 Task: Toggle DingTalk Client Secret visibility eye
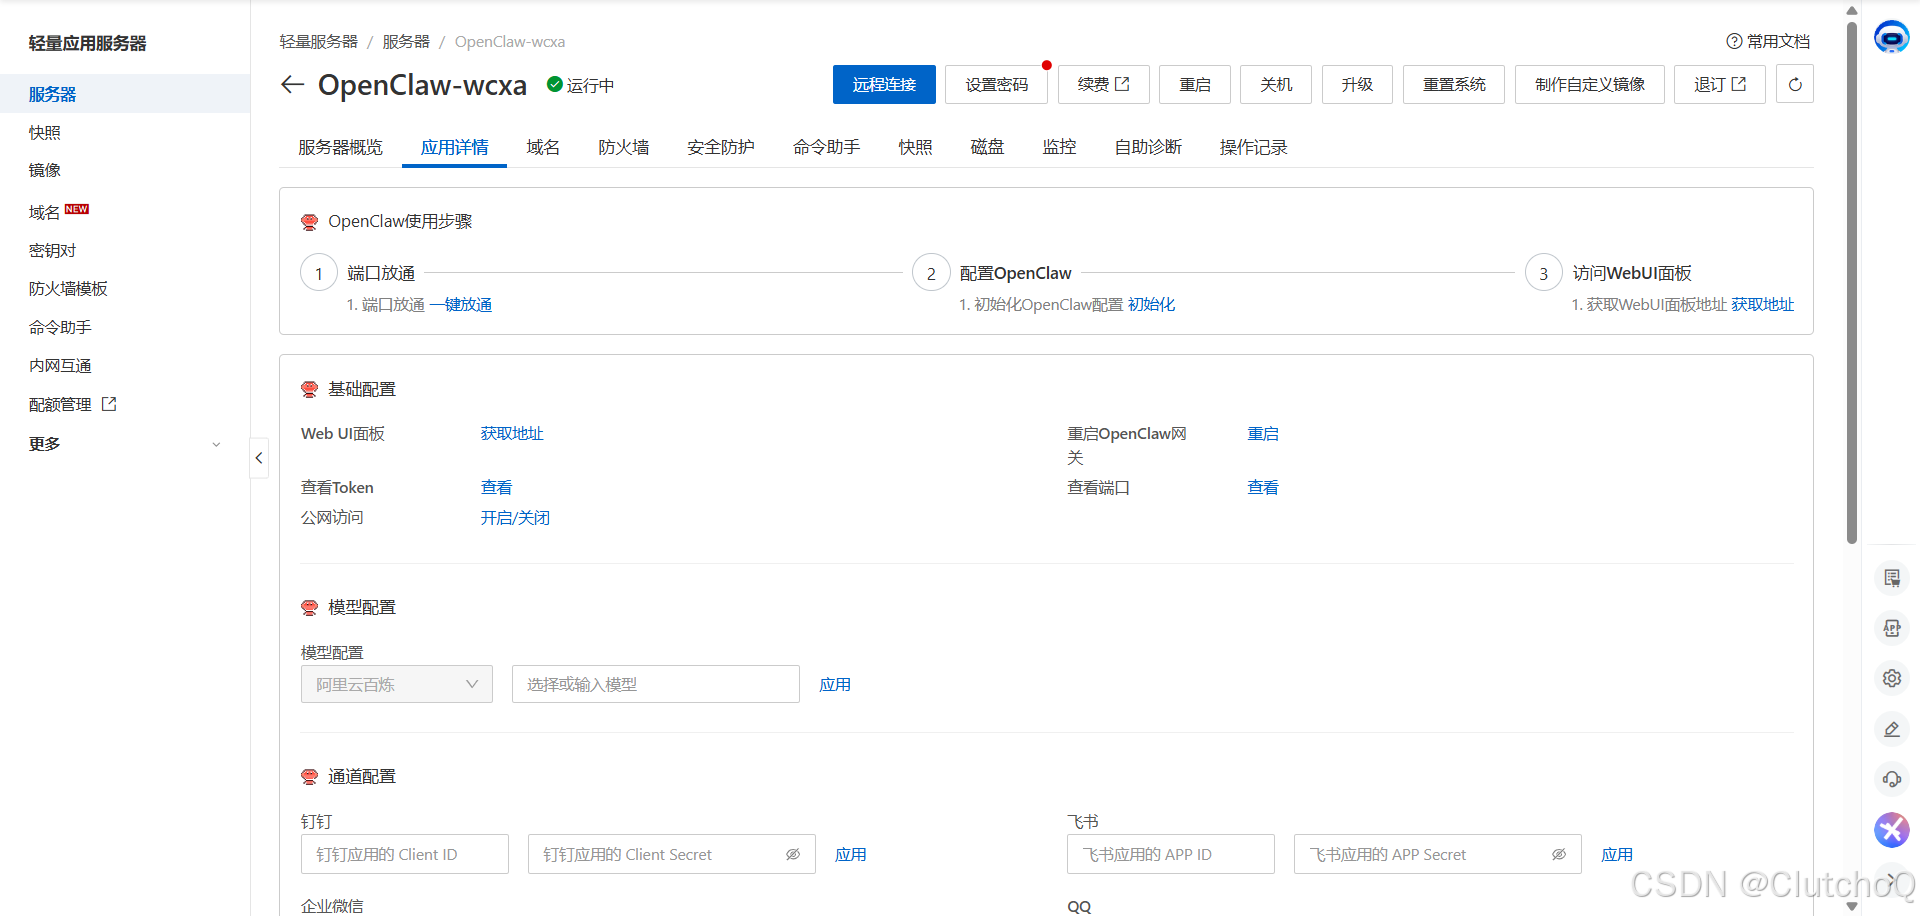793,854
